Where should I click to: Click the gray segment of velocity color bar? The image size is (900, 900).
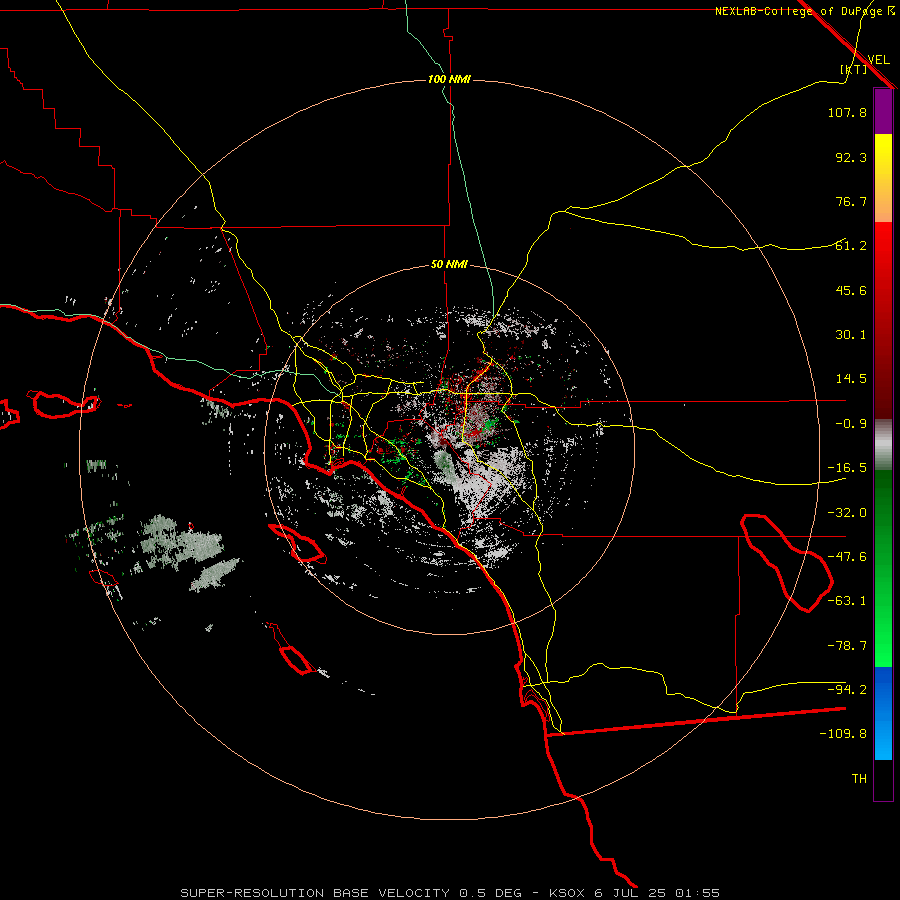(883, 445)
